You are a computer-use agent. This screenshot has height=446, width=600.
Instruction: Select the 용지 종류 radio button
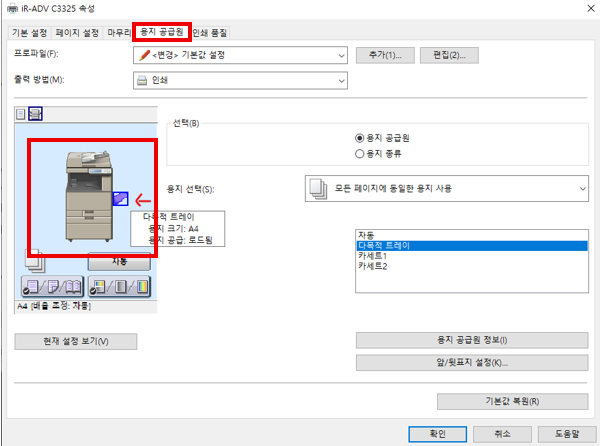[360, 154]
